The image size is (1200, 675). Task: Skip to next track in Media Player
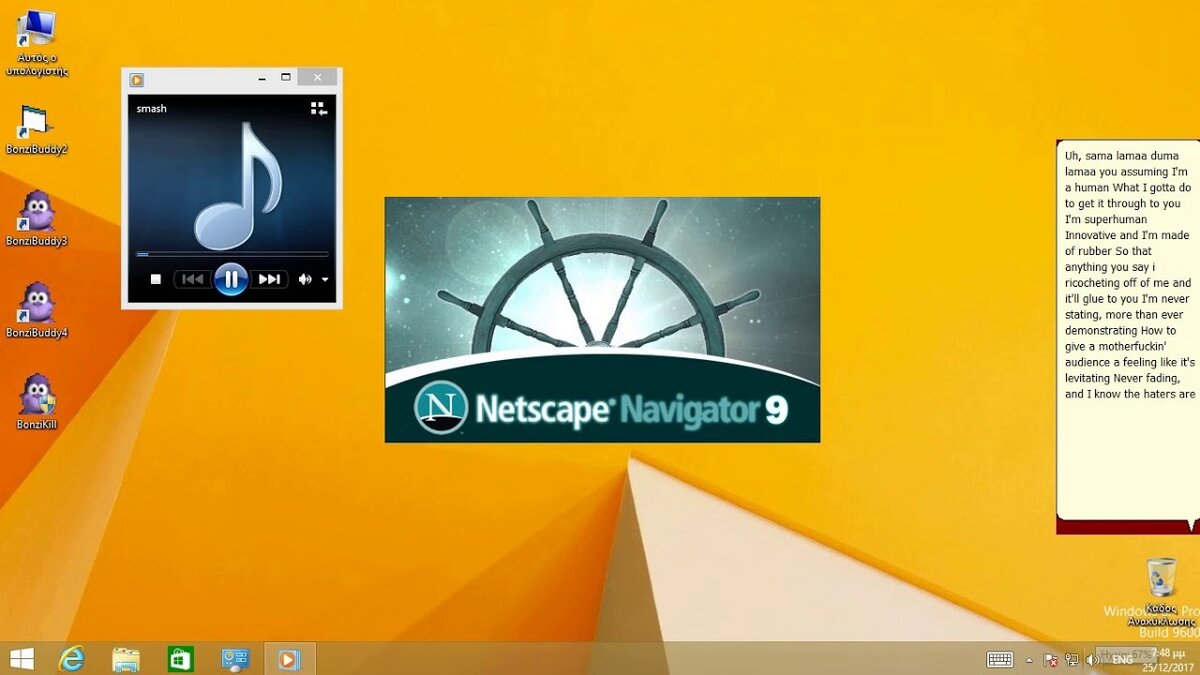click(x=269, y=279)
